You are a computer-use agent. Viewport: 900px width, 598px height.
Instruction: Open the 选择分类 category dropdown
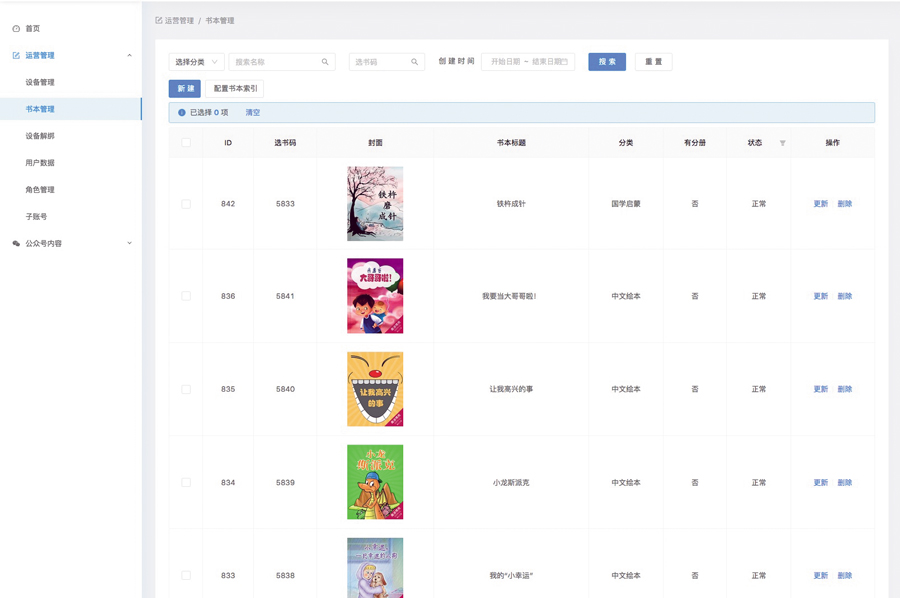tap(196, 62)
